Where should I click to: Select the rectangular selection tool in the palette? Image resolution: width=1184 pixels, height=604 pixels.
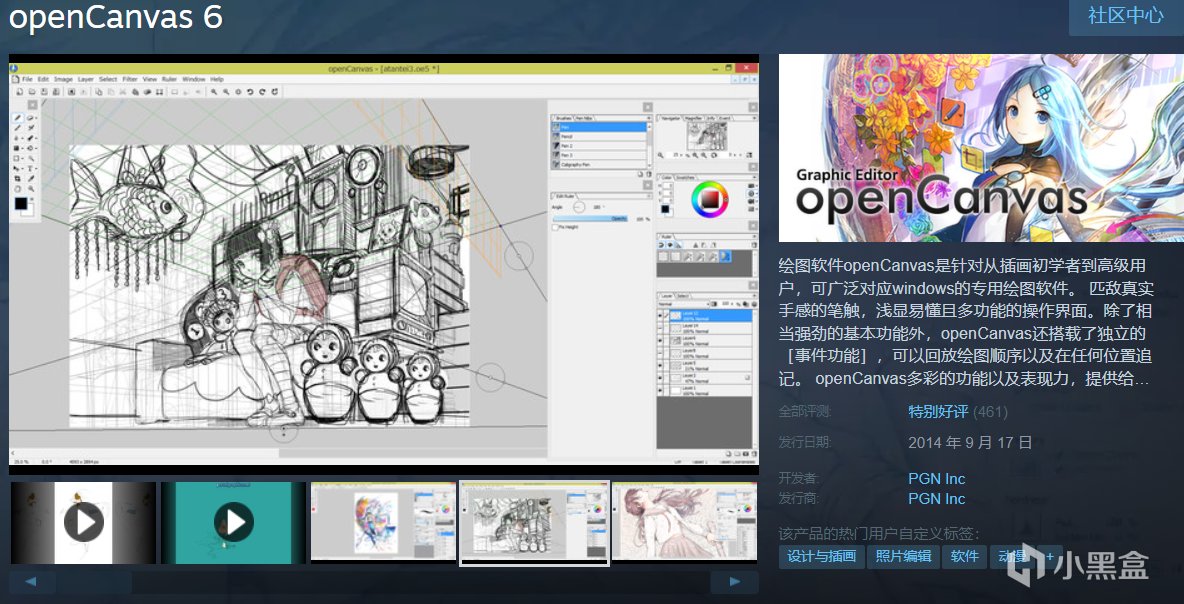tap(17, 159)
